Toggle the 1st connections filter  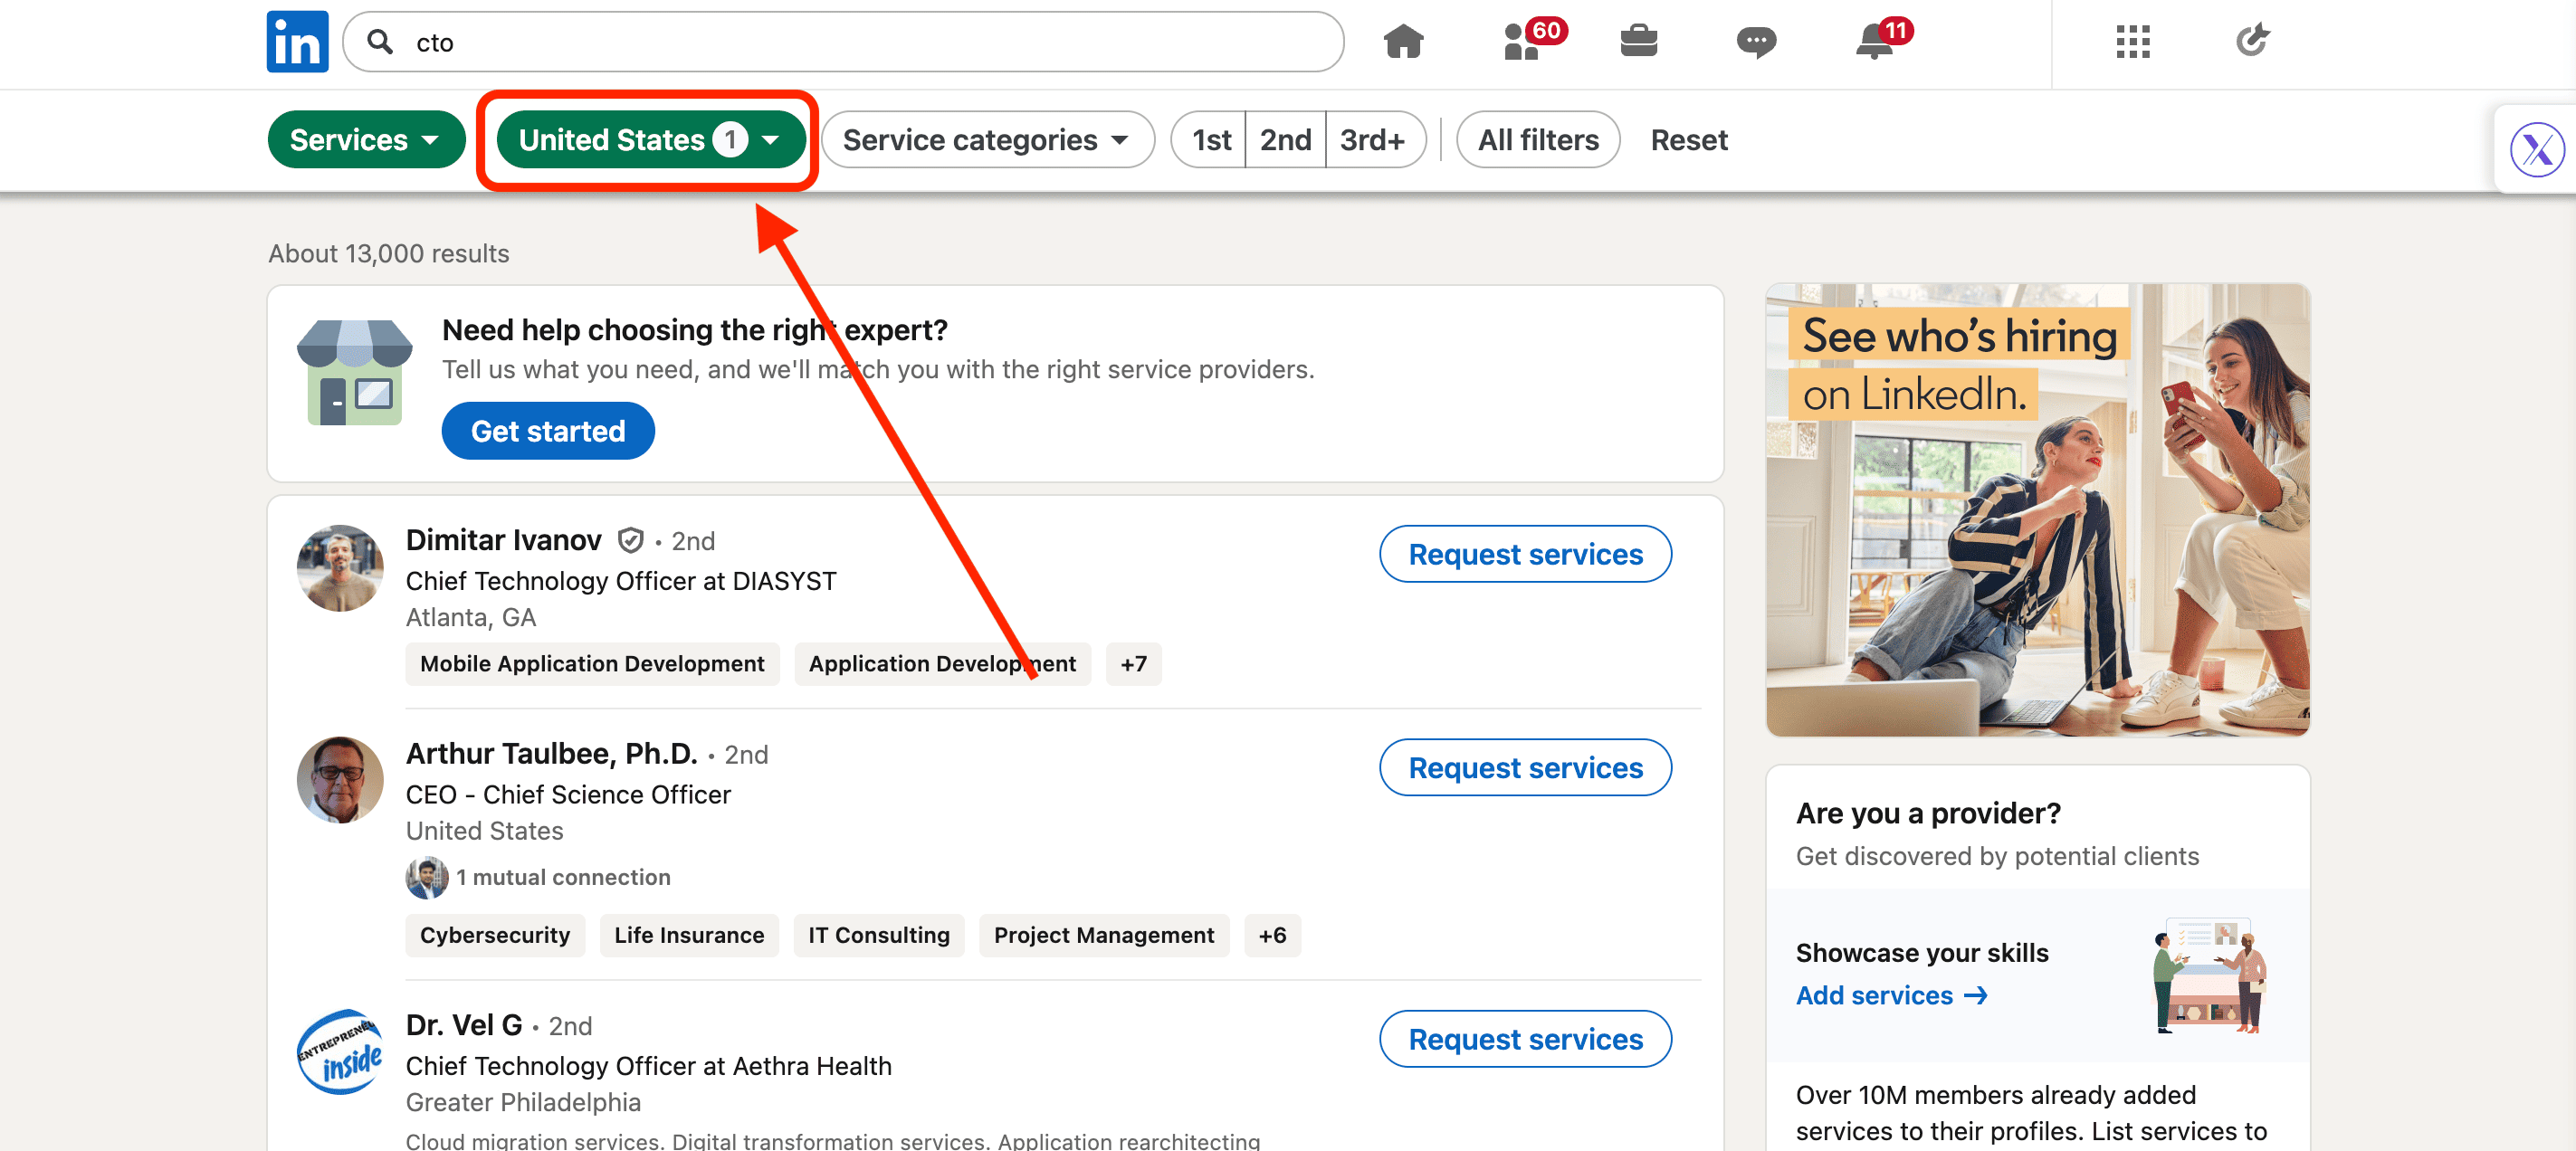[1210, 140]
